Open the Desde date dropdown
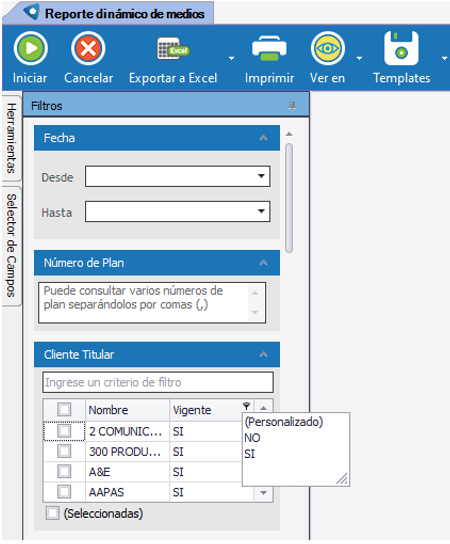This screenshot has width=450, height=544. [x=261, y=176]
